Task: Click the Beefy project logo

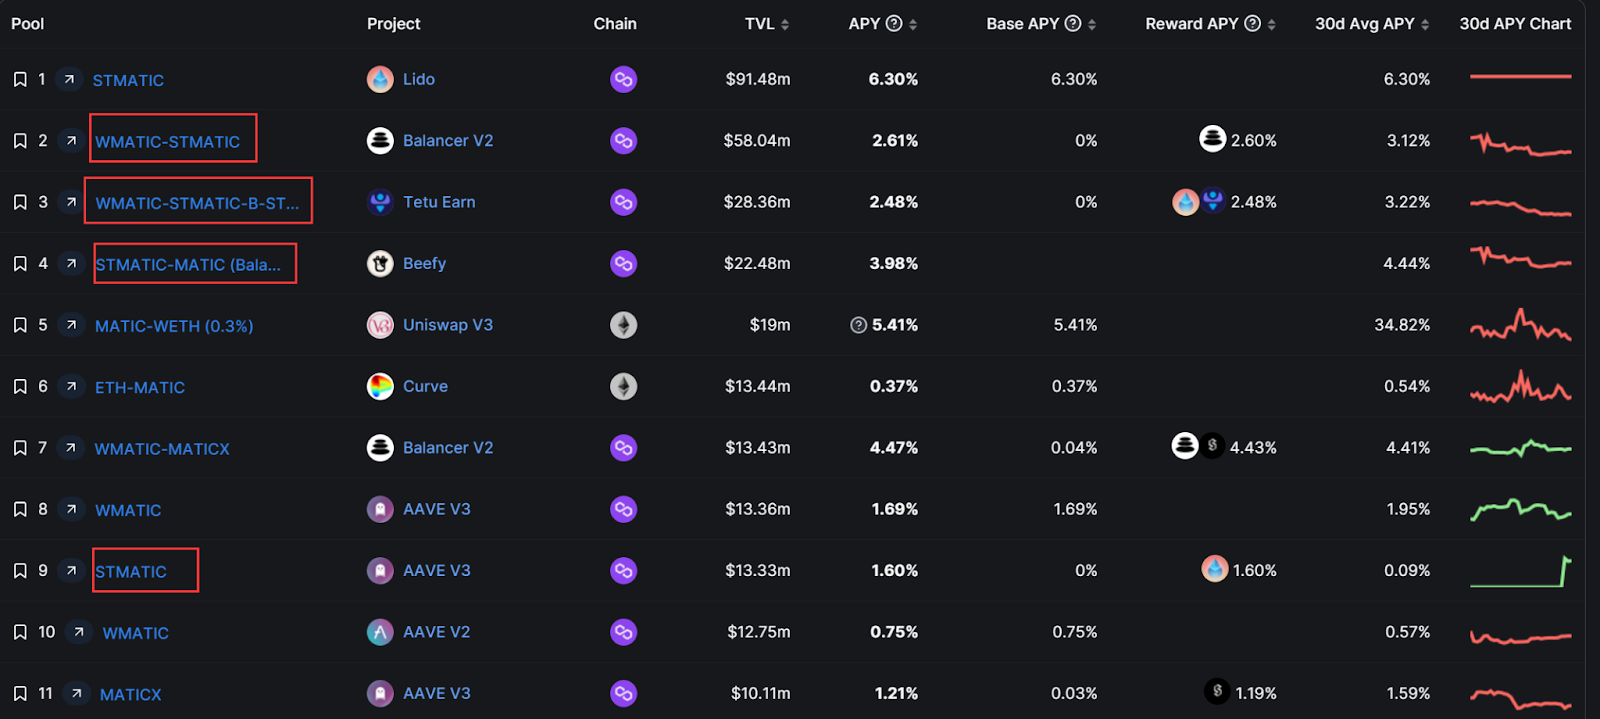Action: [380, 264]
